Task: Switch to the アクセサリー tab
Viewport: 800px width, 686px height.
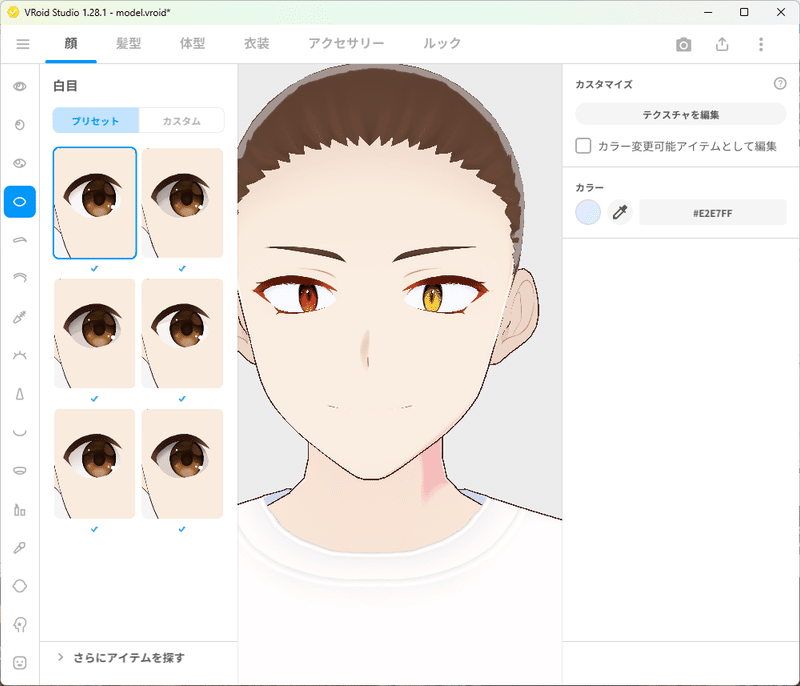Action: (346, 44)
